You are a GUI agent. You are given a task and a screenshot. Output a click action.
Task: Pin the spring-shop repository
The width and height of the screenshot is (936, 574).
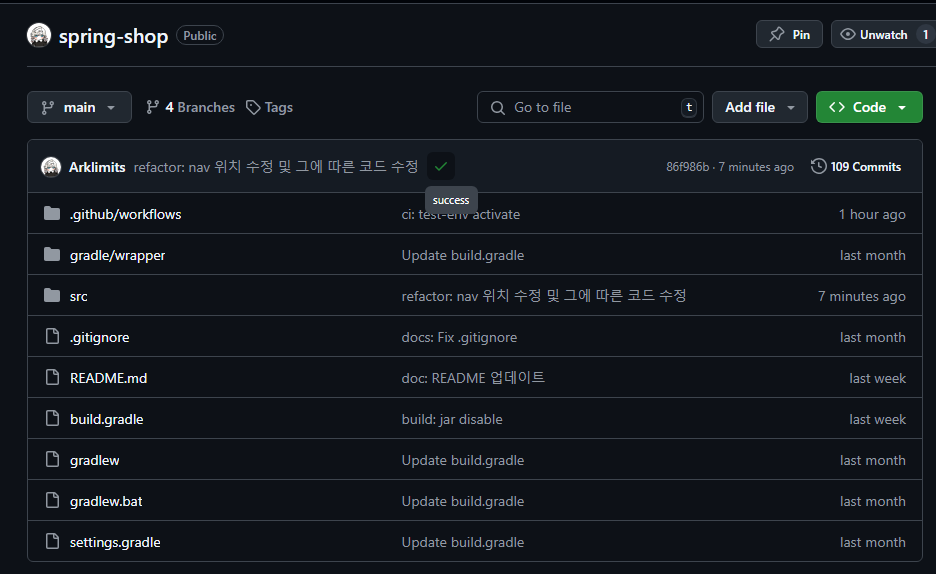pyautogui.click(x=789, y=34)
